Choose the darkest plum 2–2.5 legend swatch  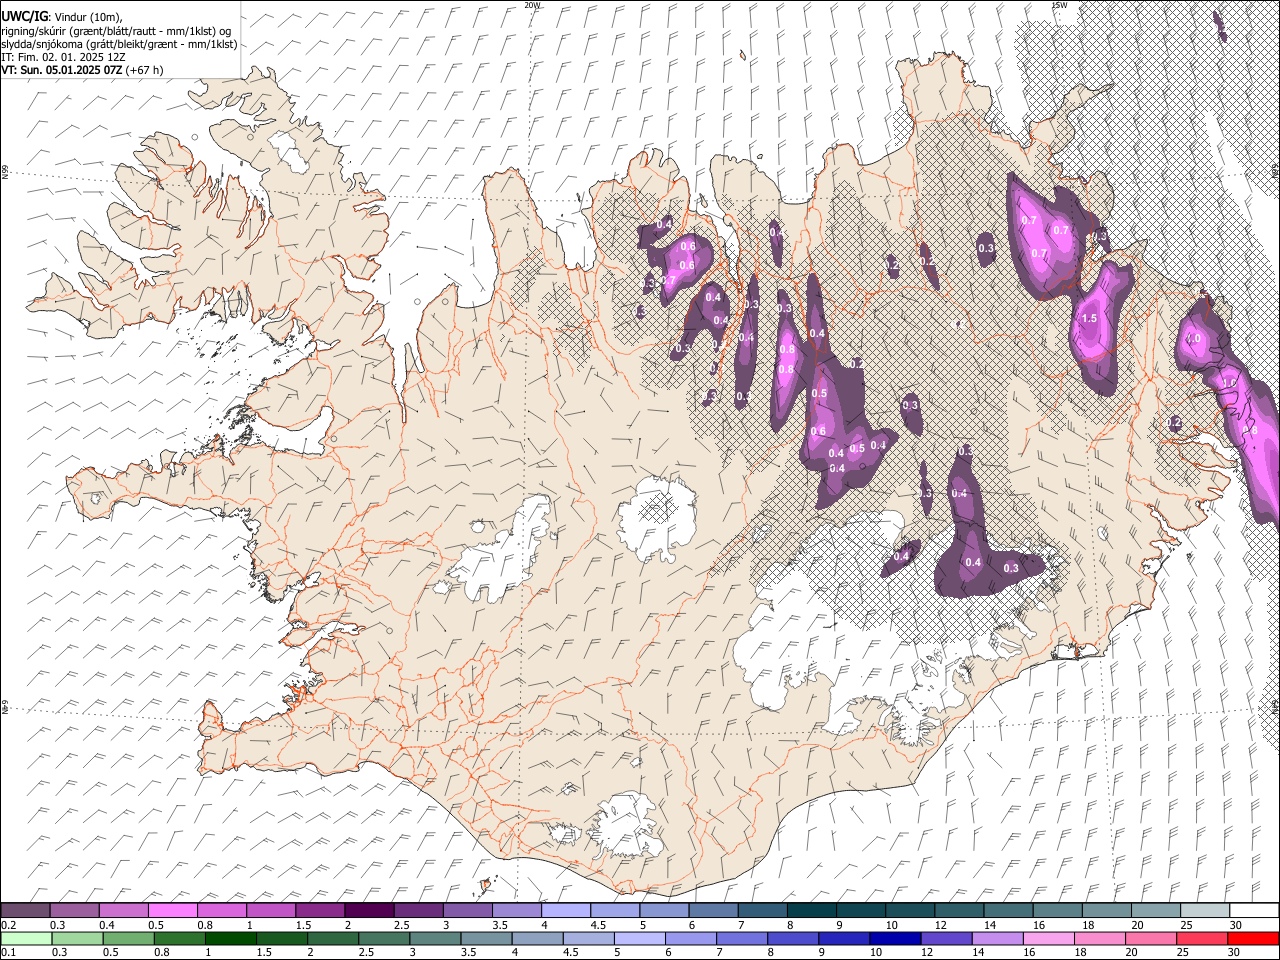pyautogui.click(x=368, y=911)
